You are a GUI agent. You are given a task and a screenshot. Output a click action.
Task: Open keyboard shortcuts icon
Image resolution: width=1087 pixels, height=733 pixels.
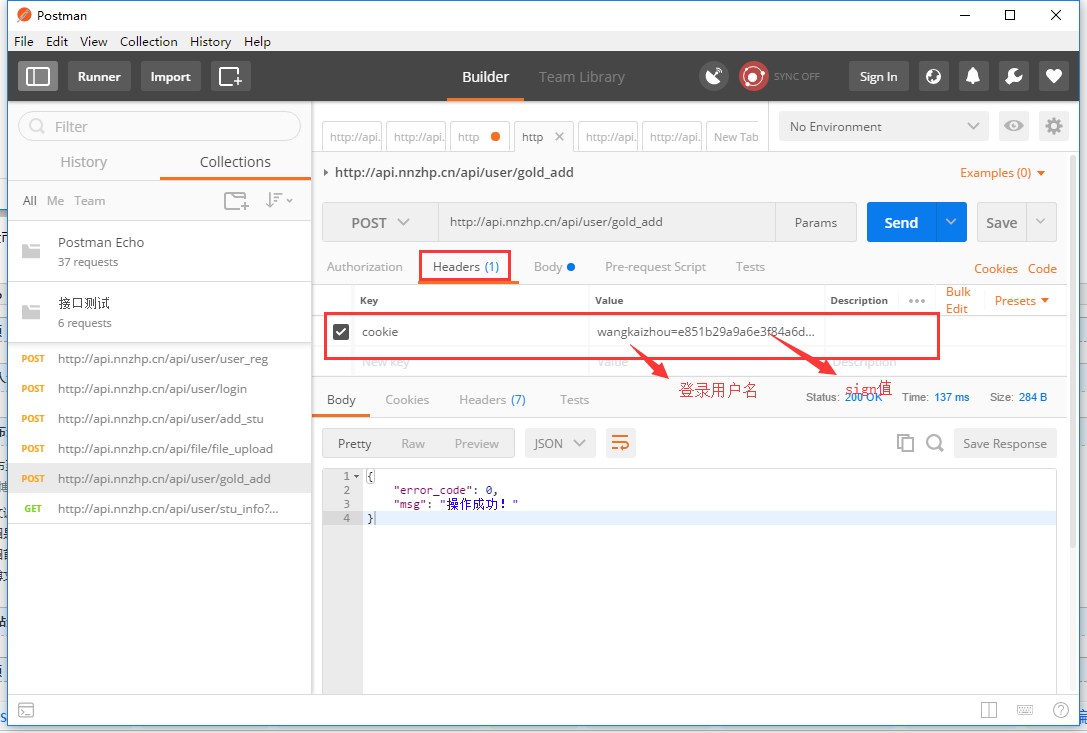click(x=1025, y=710)
